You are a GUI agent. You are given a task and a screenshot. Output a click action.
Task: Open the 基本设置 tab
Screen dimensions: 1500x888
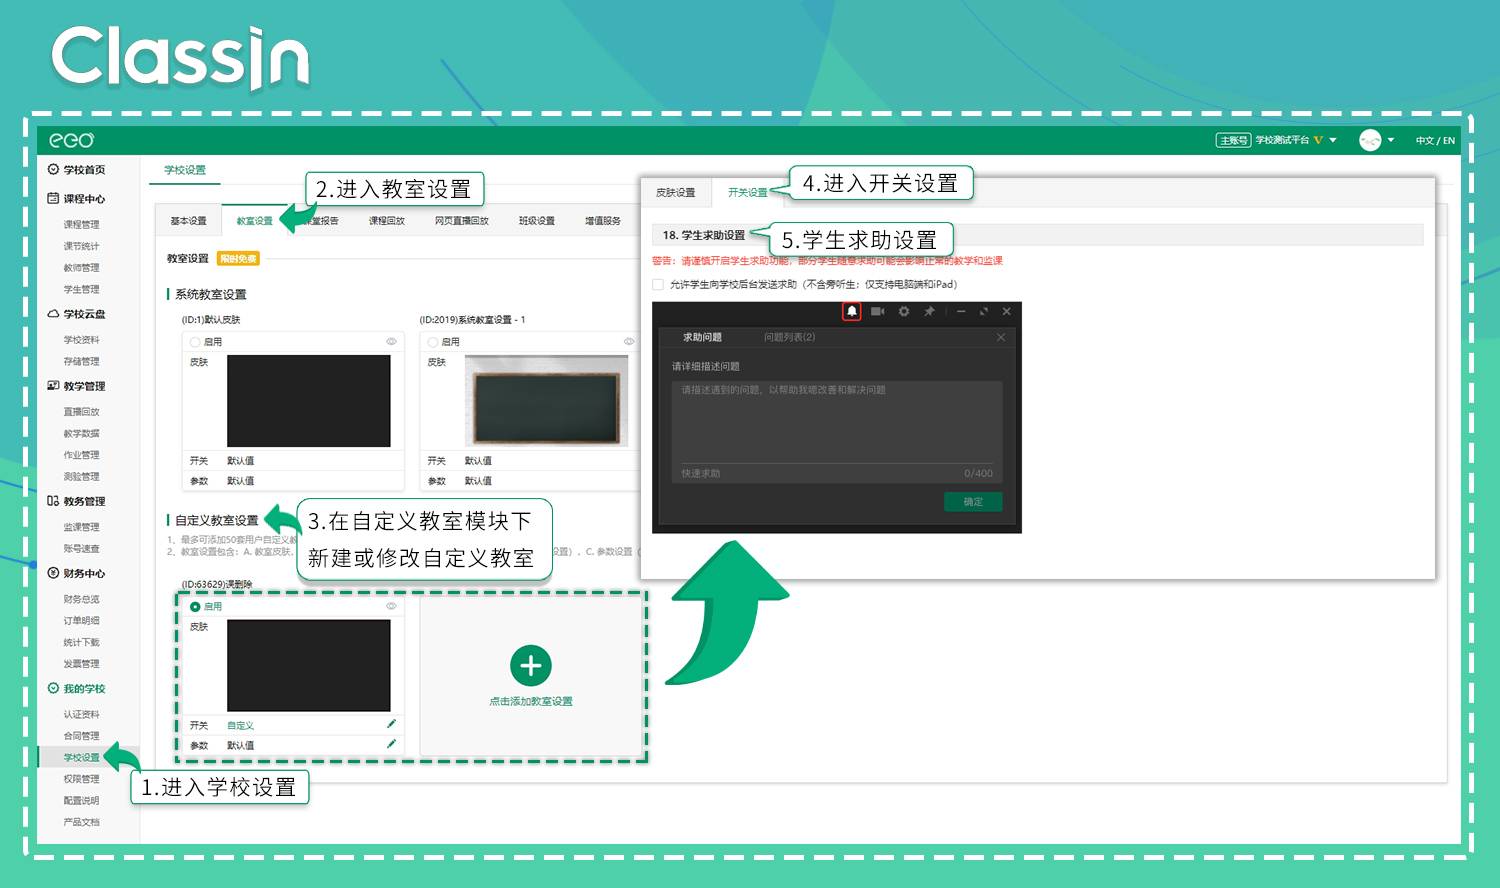[x=188, y=221]
